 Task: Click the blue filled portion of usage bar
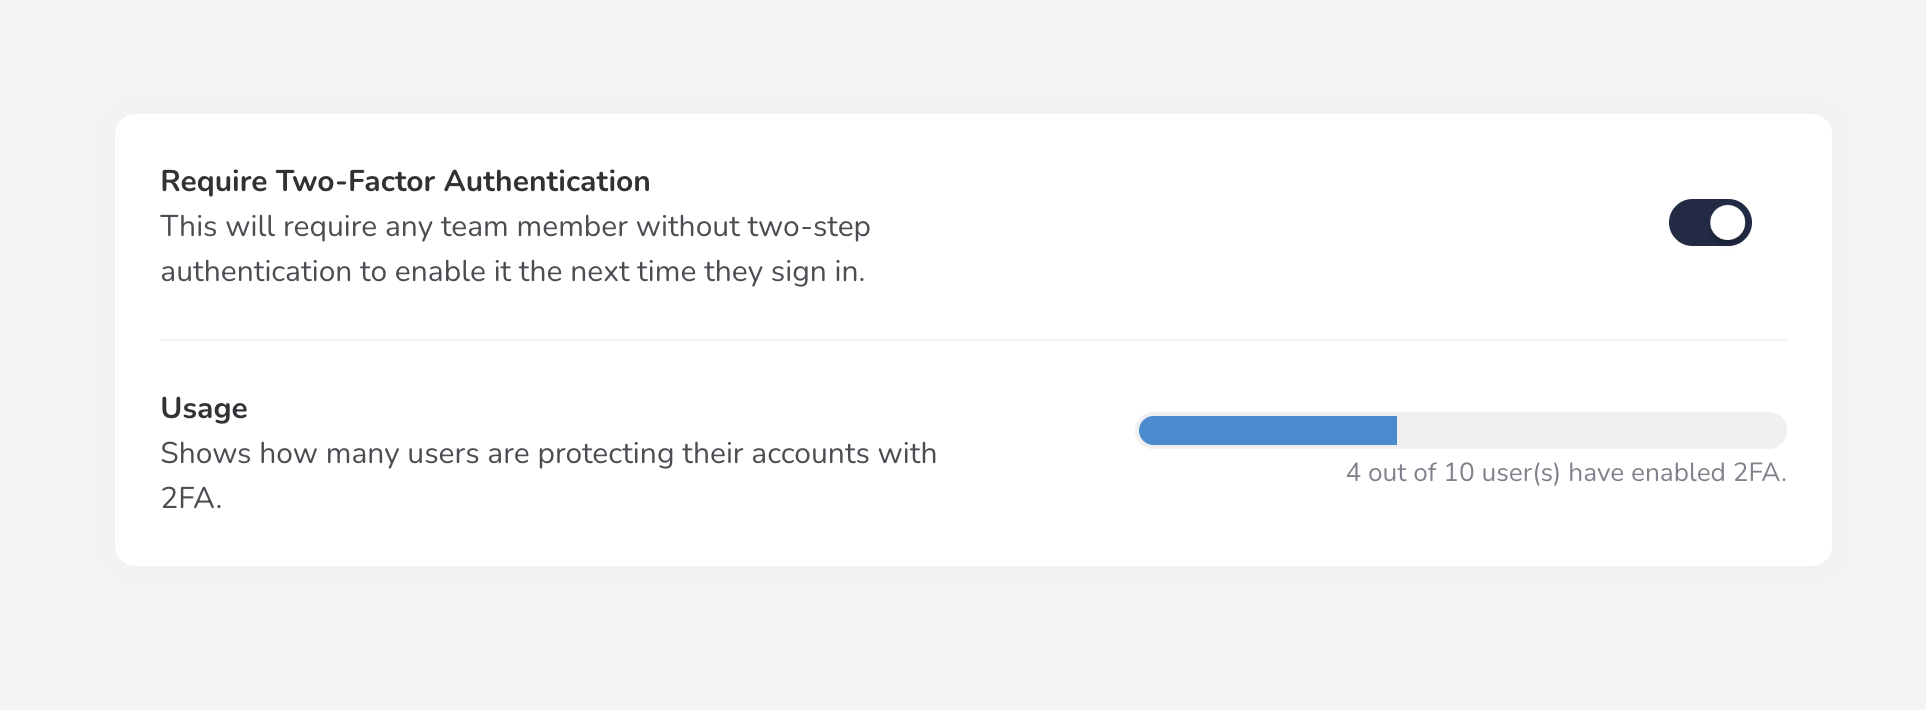pyautogui.click(x=1268, y=431)
